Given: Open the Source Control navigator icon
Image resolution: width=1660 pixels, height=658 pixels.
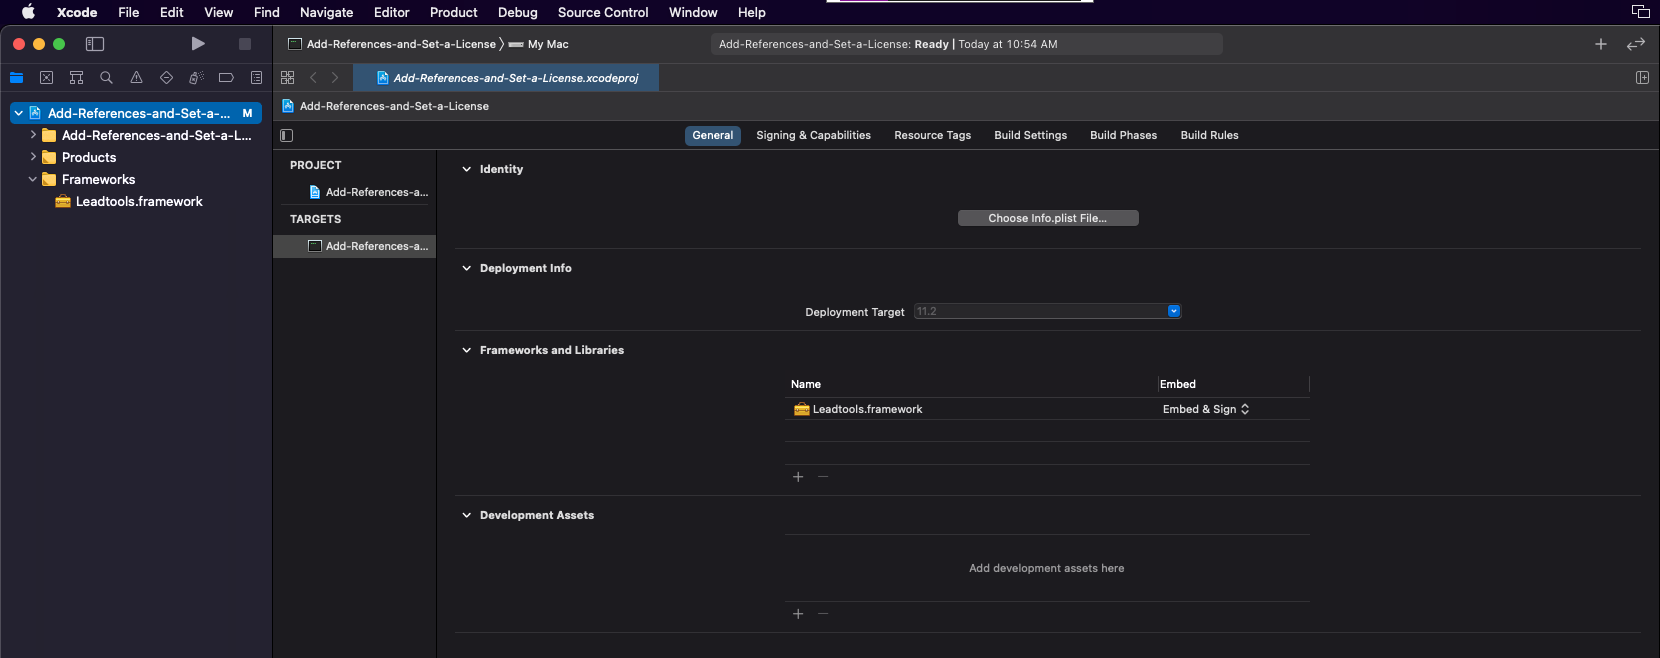Looking at the screenshot, I should 46,78.
